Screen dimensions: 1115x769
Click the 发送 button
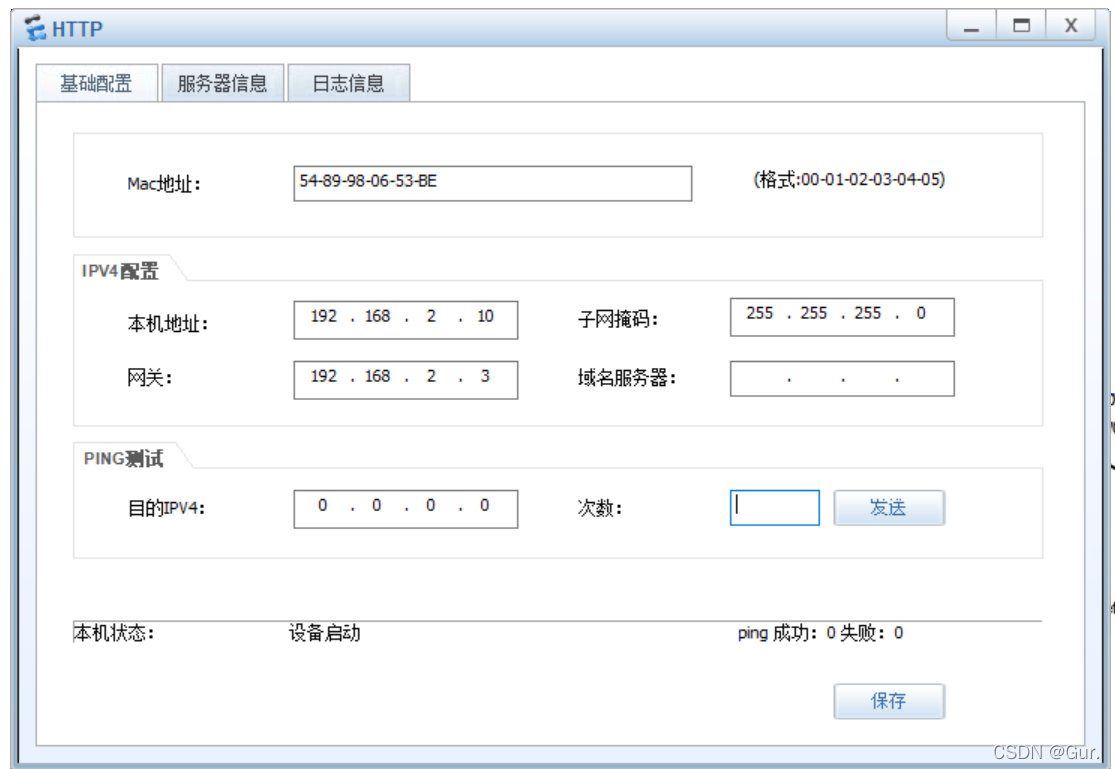889,507
